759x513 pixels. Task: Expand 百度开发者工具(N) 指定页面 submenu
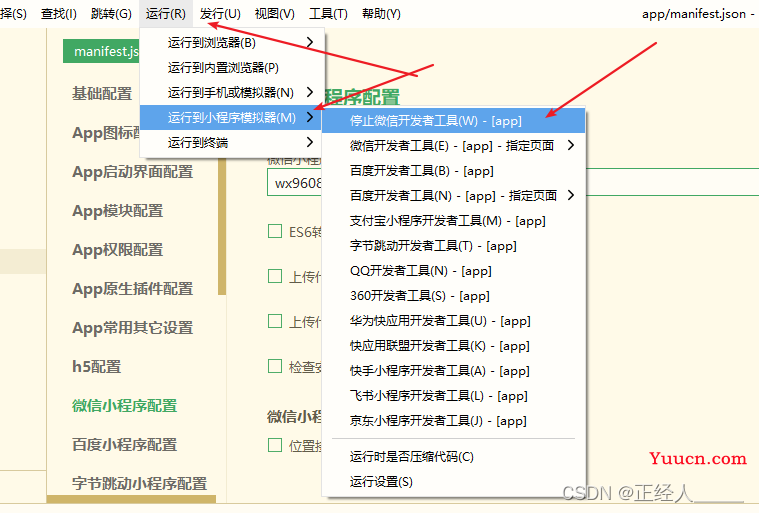tap(453, 196)
